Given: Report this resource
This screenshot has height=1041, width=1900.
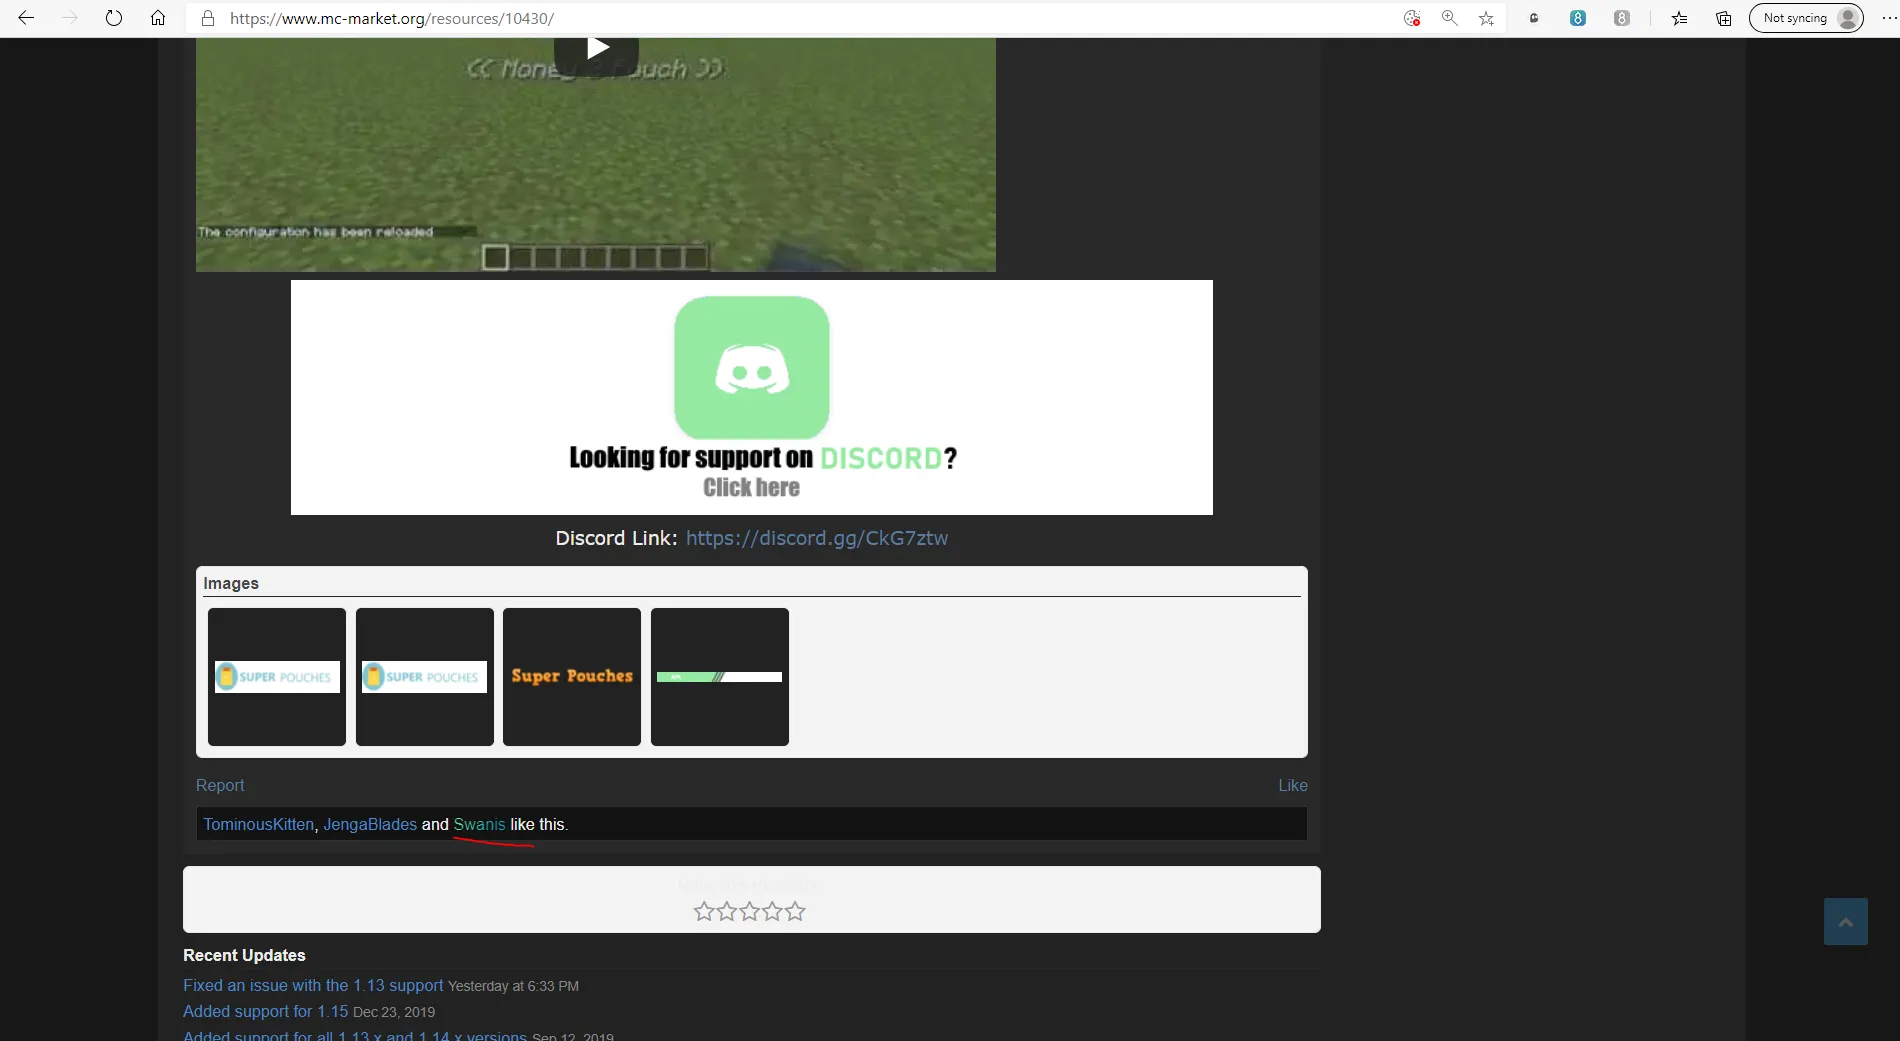Looking at the screenshot, I should pos(220,785).
